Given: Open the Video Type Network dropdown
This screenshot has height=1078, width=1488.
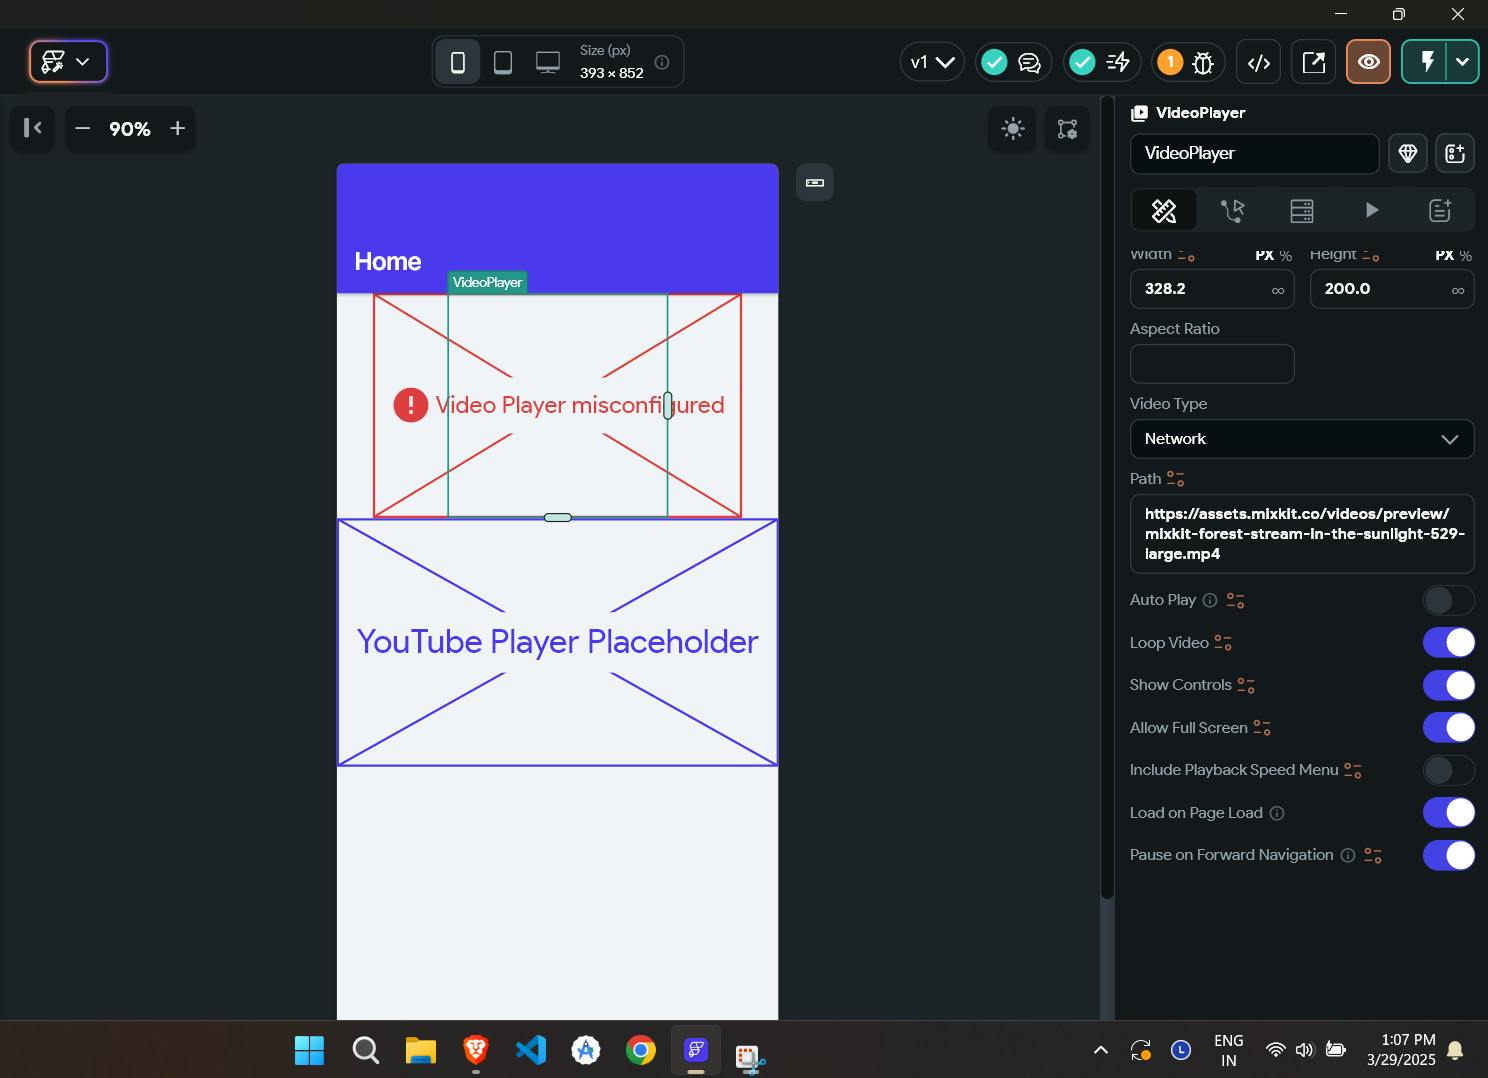Looking at the screenshot, I should tap(1301, 439).
